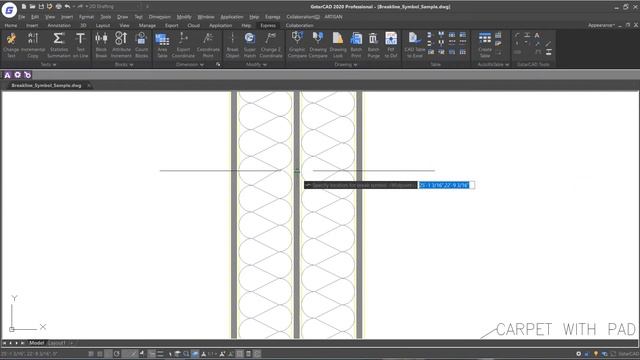
Task: Open the Dimension panel dialog launcher arrow
Action: click(218, 64)
